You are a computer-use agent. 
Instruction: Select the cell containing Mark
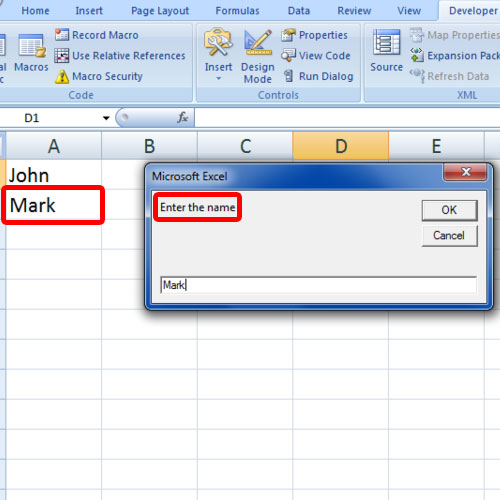(54, 205)
